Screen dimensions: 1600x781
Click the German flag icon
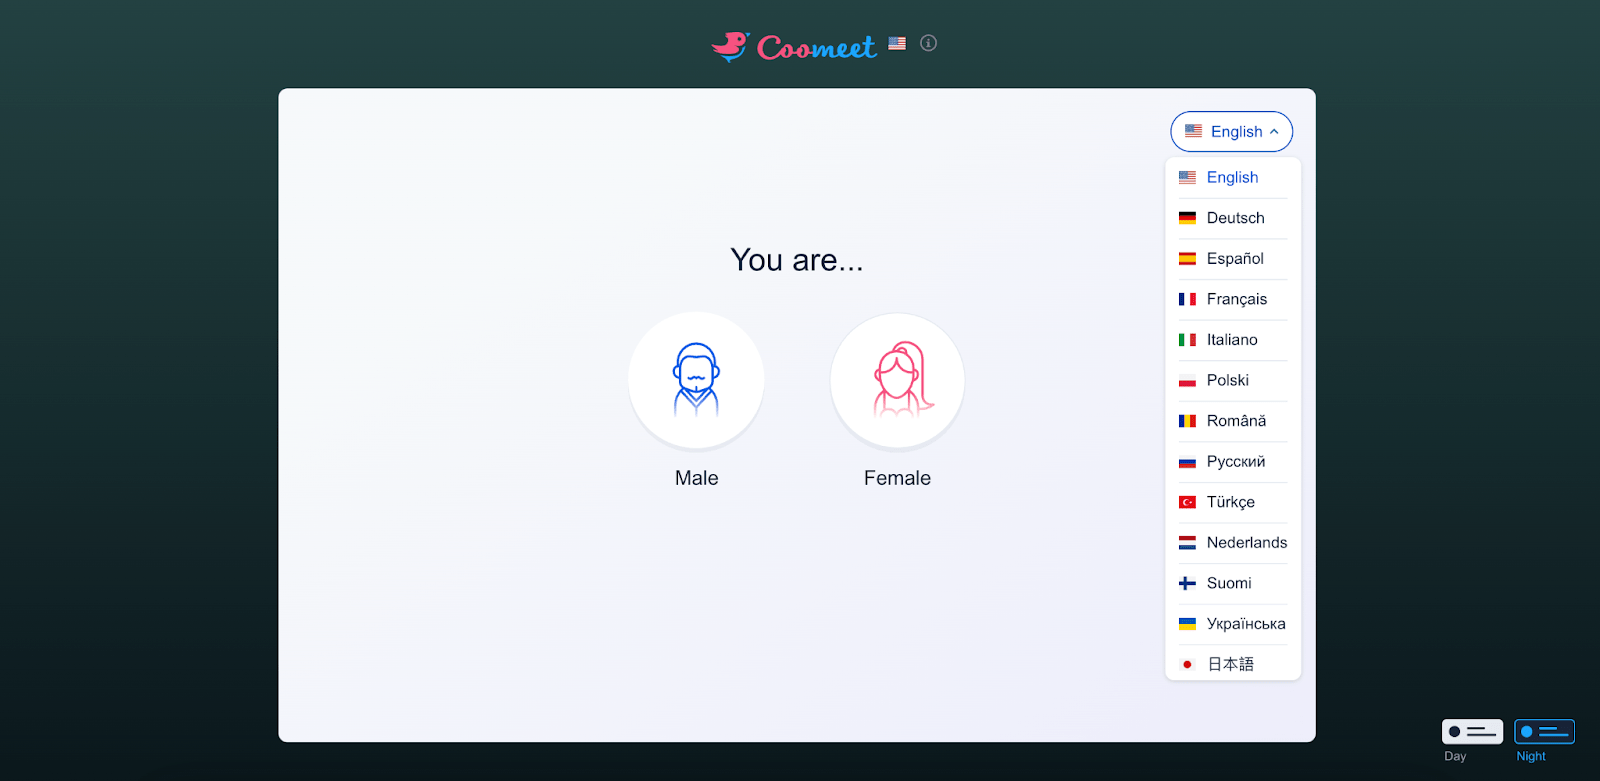tap(1187, 218)
